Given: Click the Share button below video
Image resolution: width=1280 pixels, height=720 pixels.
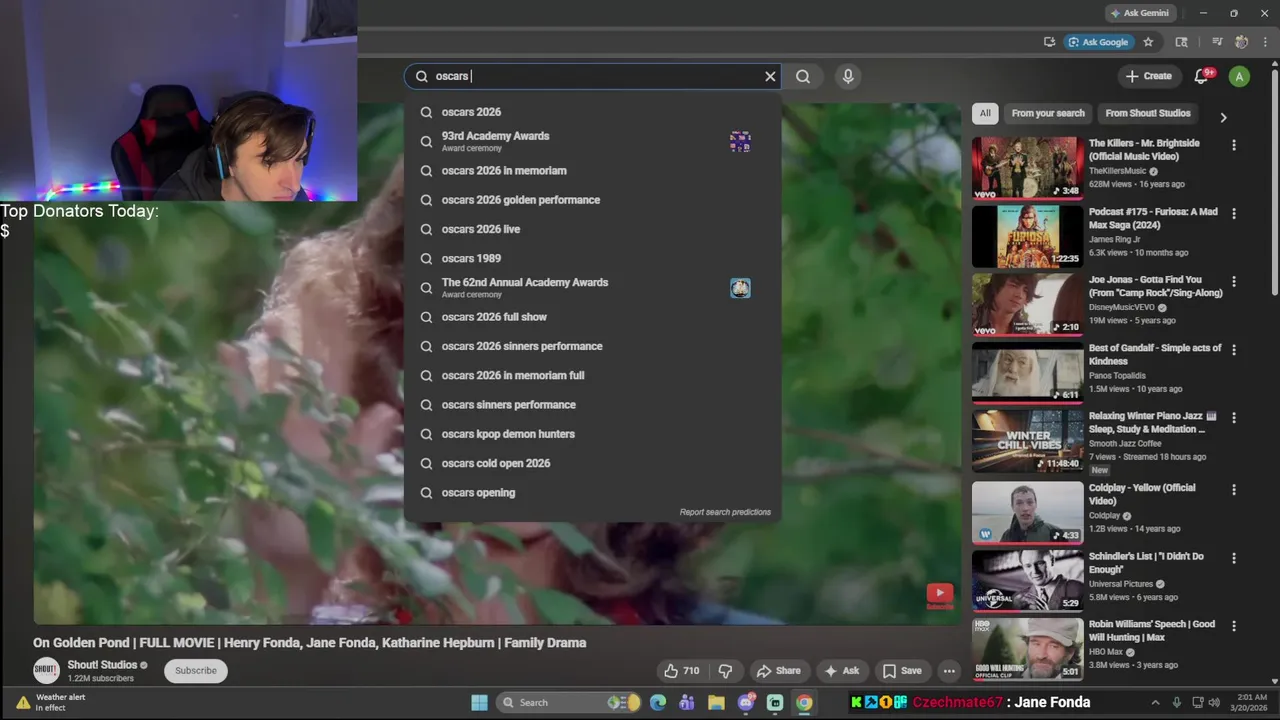Looking at the screenshot, I should coord(778,671).
